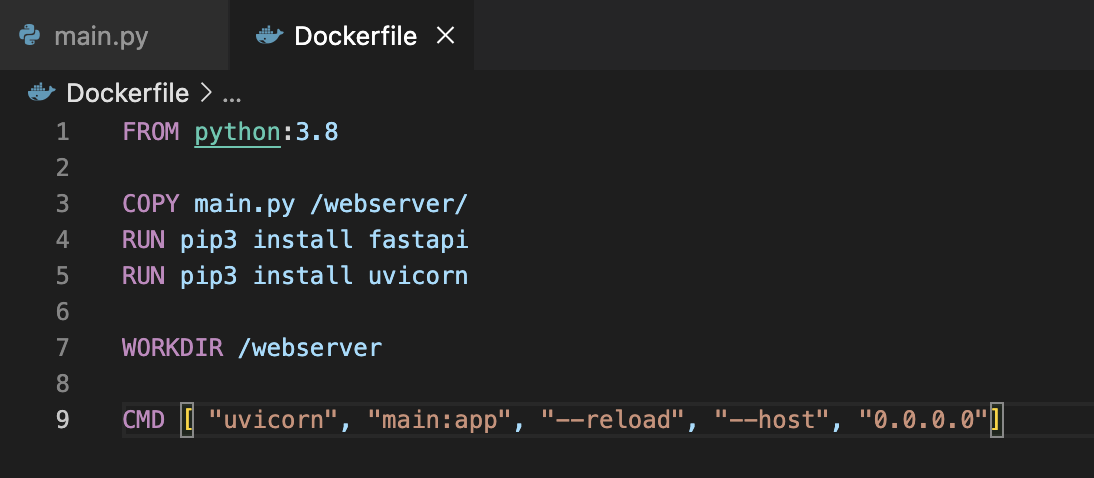Select the Dockerfile tab
The width and height of the screenshot is (1094, 478).
[354, 37]
